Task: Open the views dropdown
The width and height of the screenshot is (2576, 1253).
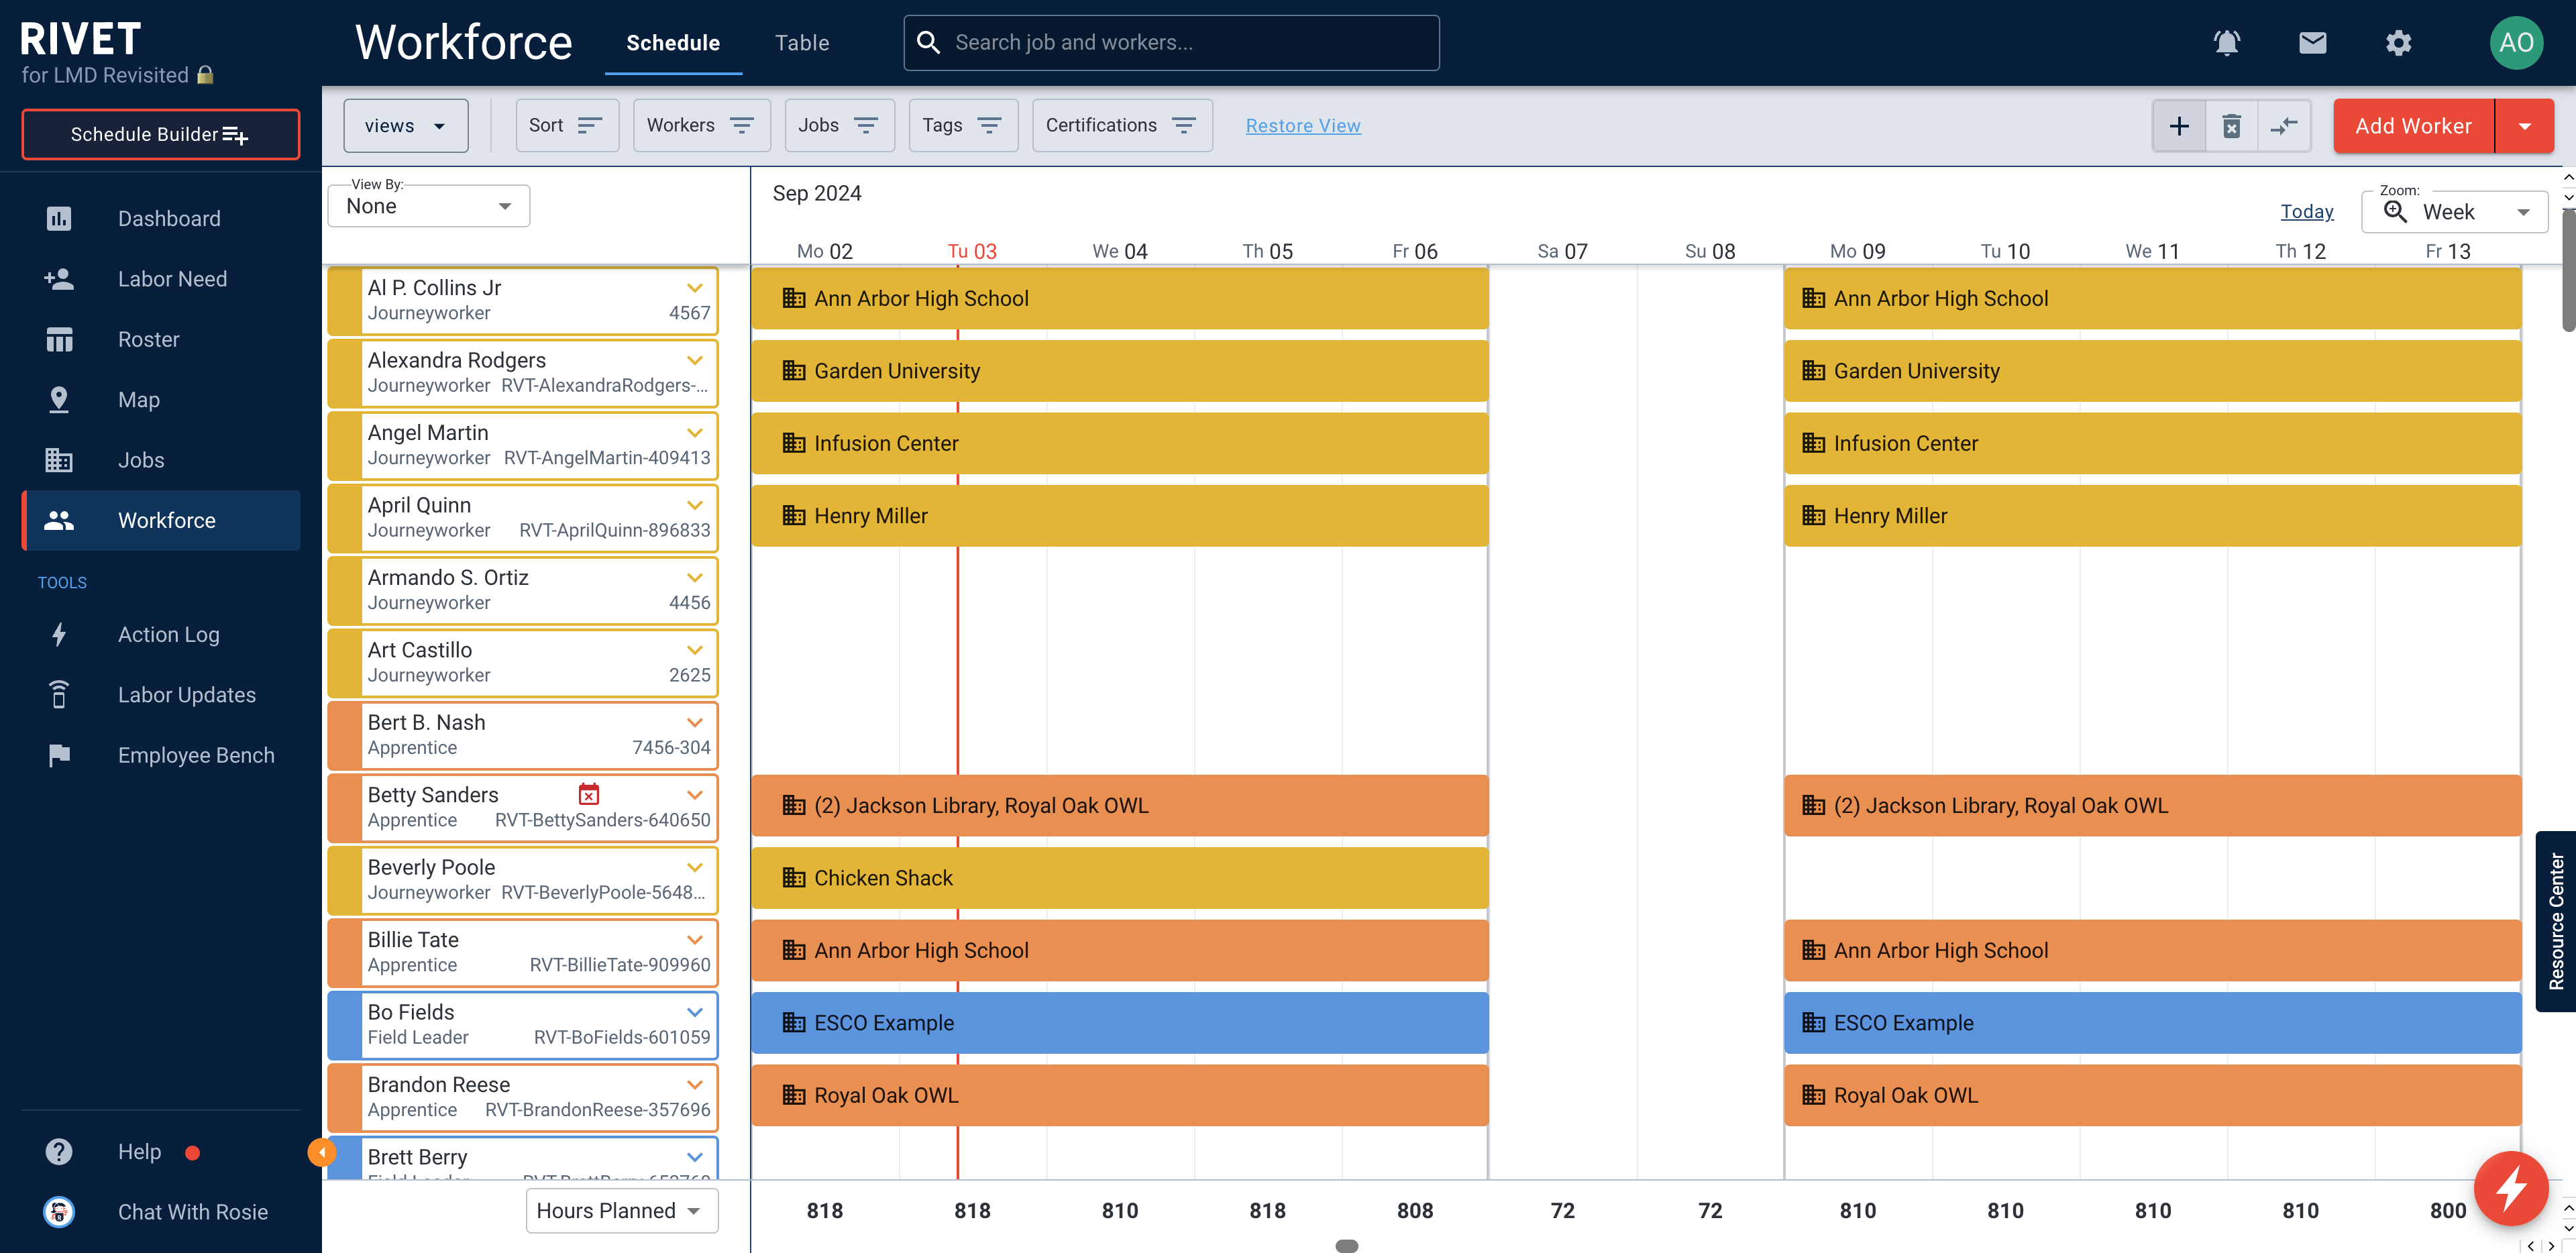Action: point(405,126)
